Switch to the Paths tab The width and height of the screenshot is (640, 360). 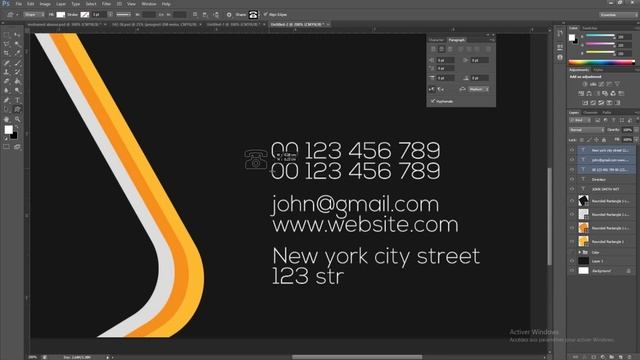pos(607,113)
